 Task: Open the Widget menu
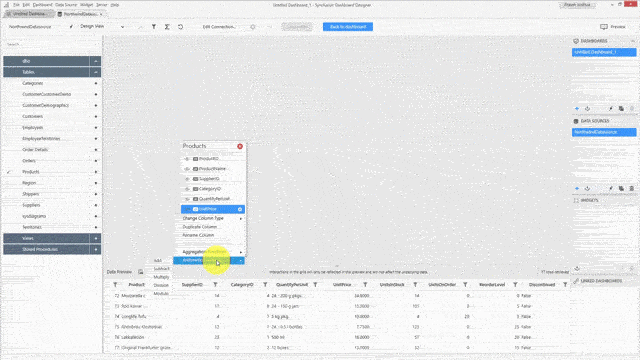(x=87, y=5)
